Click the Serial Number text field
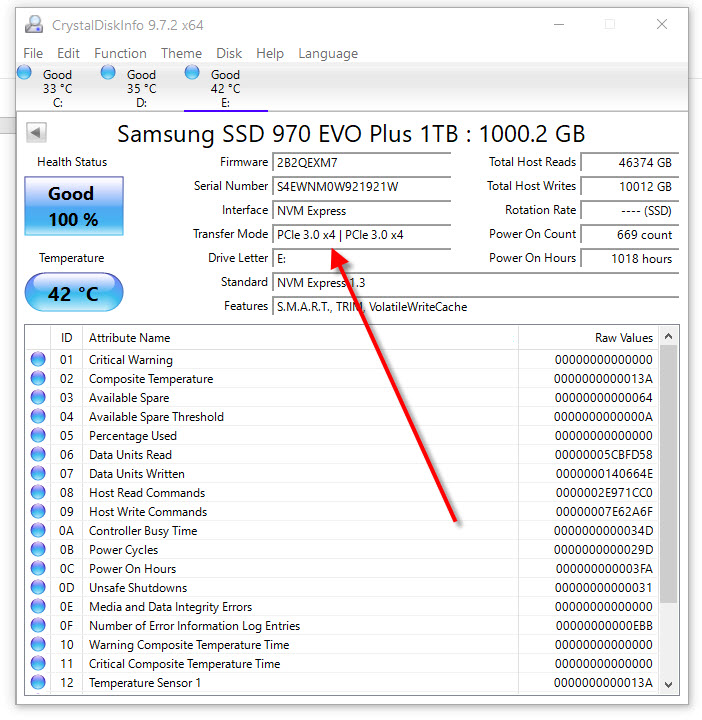 point(361,186)
